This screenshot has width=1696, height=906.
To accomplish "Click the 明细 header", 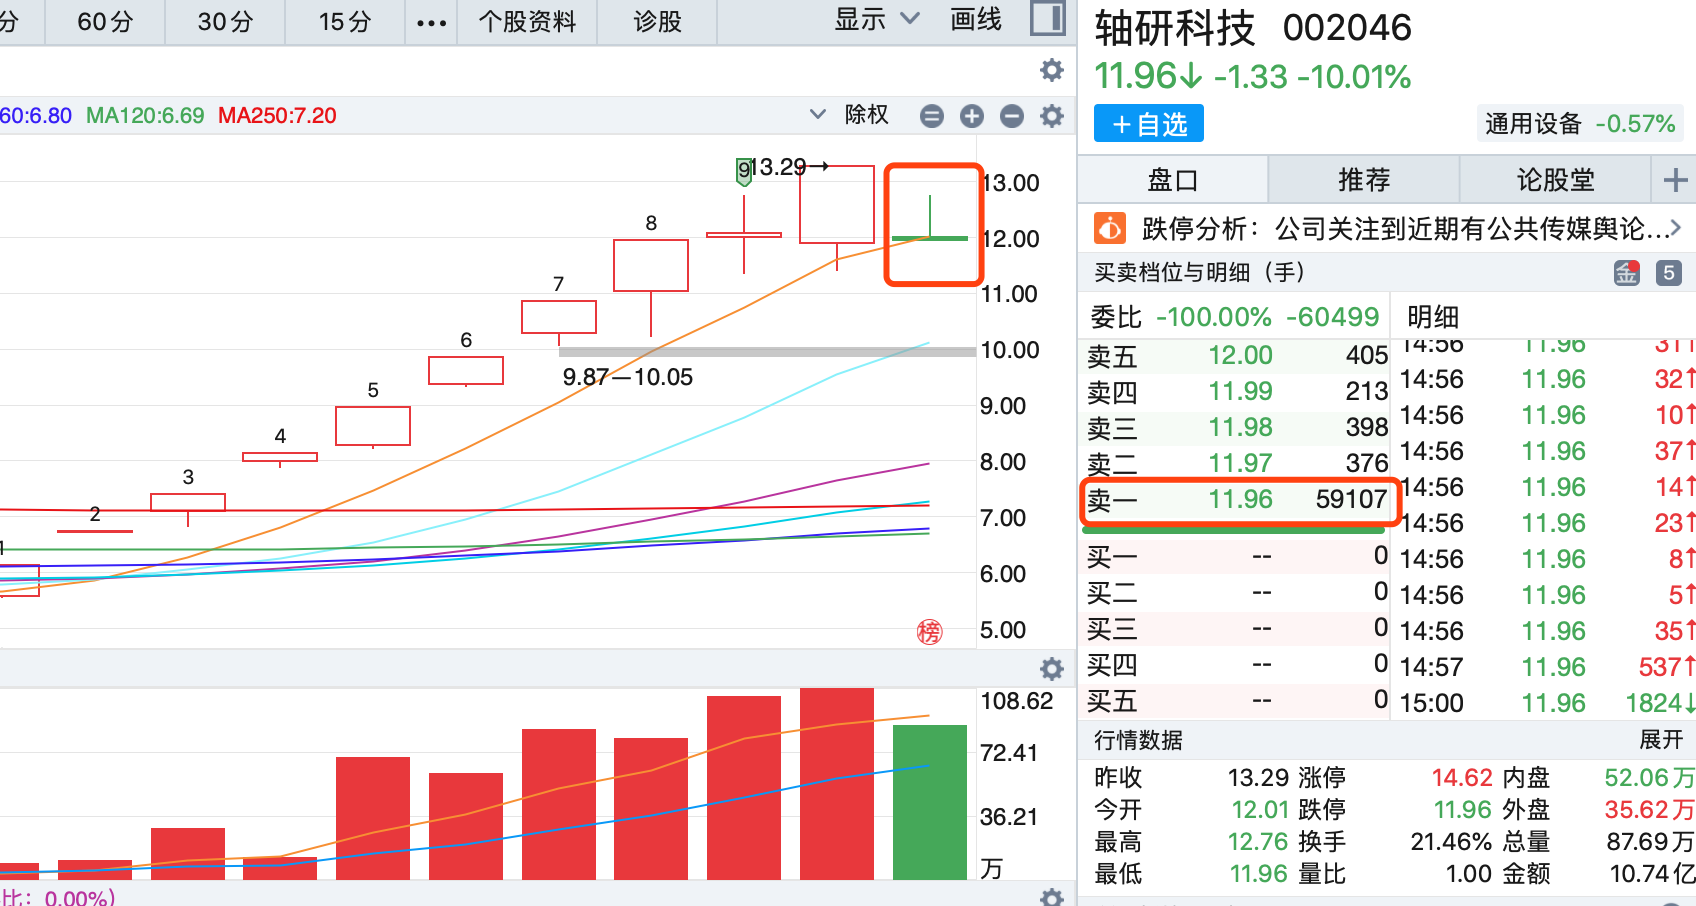I will [x=1433, y=317].
